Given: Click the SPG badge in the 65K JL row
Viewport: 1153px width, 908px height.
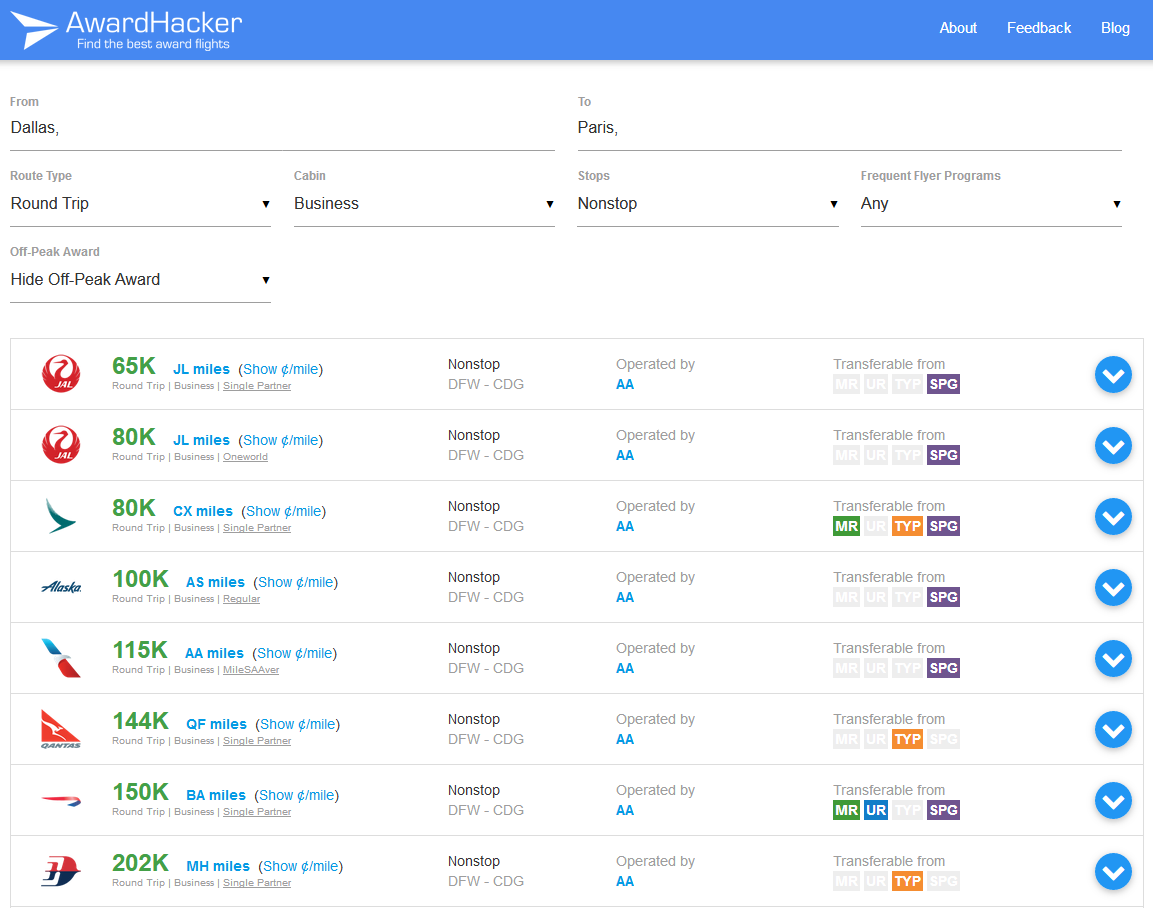Looking at the screenshot, I should pyautogui.click(x=943, y=384).
